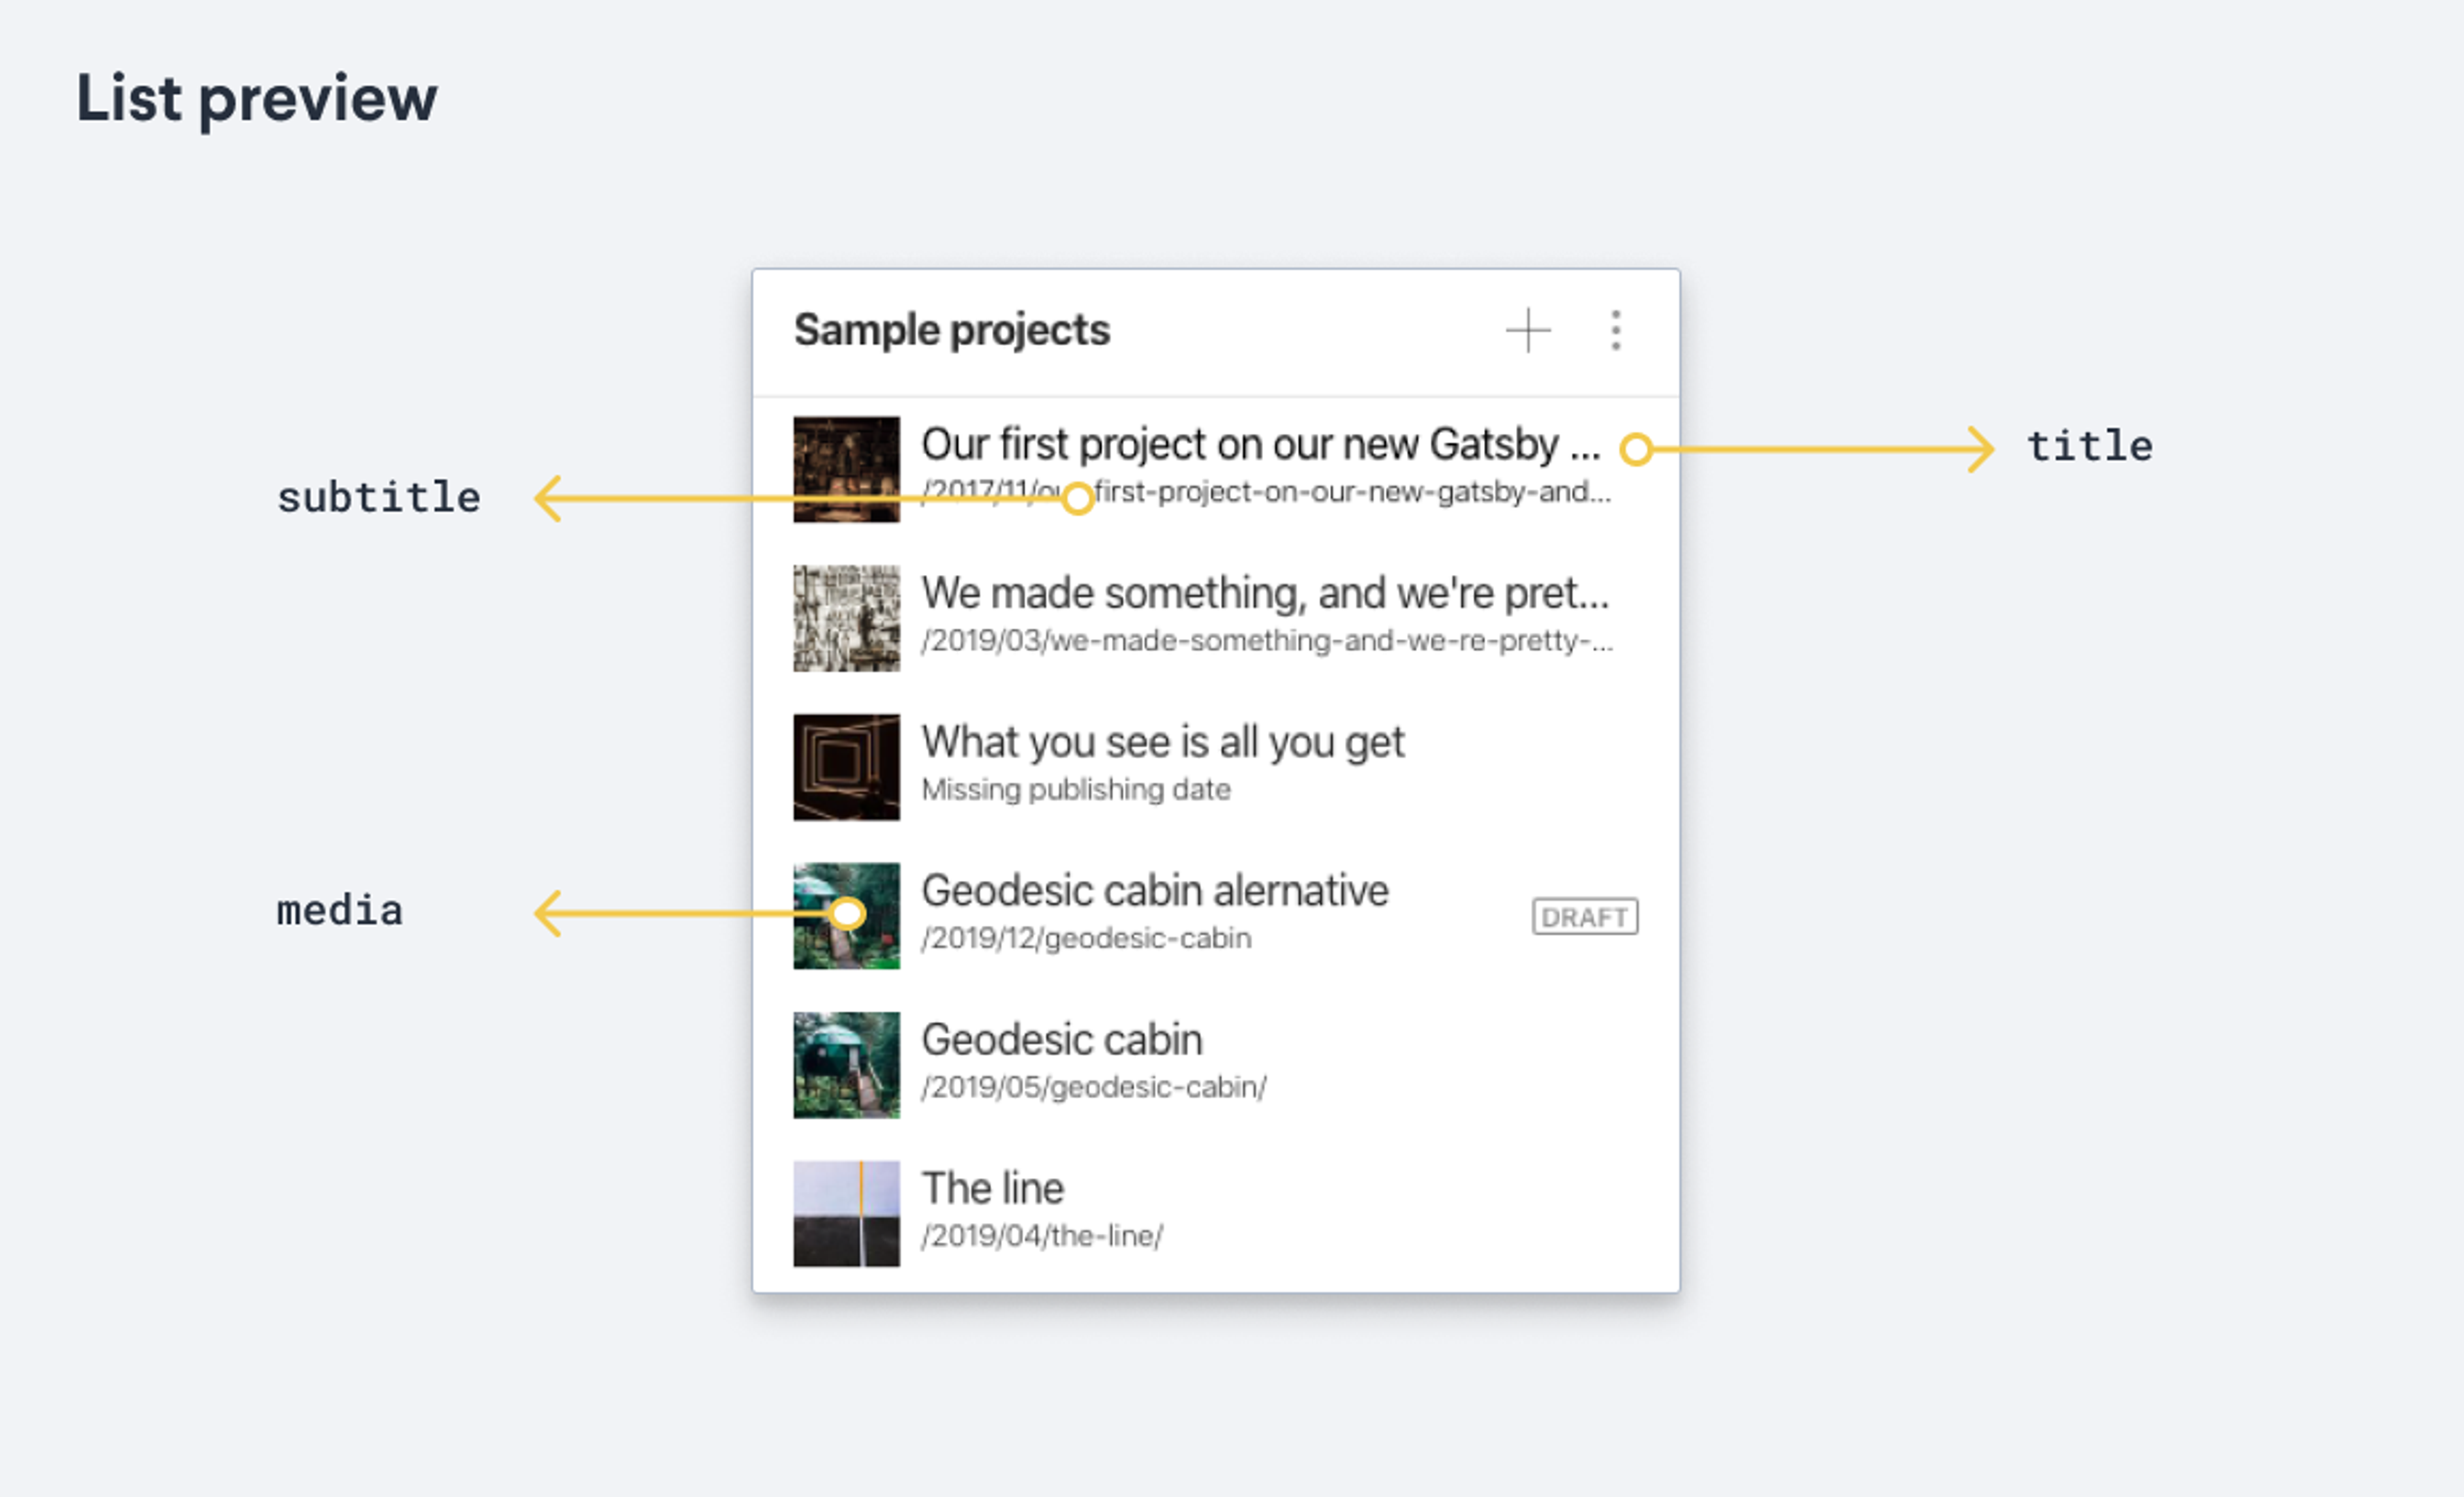Screen dimensions: 2464x1497
Task: Click the Geodesic cabin thumbnail image
Action: click(846, 1065)
